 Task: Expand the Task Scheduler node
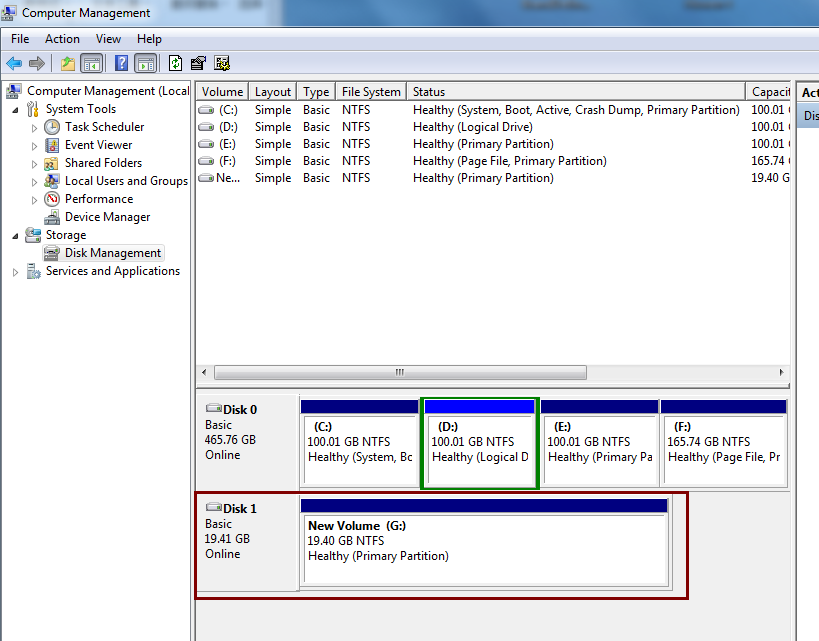[x=34, y=128]
